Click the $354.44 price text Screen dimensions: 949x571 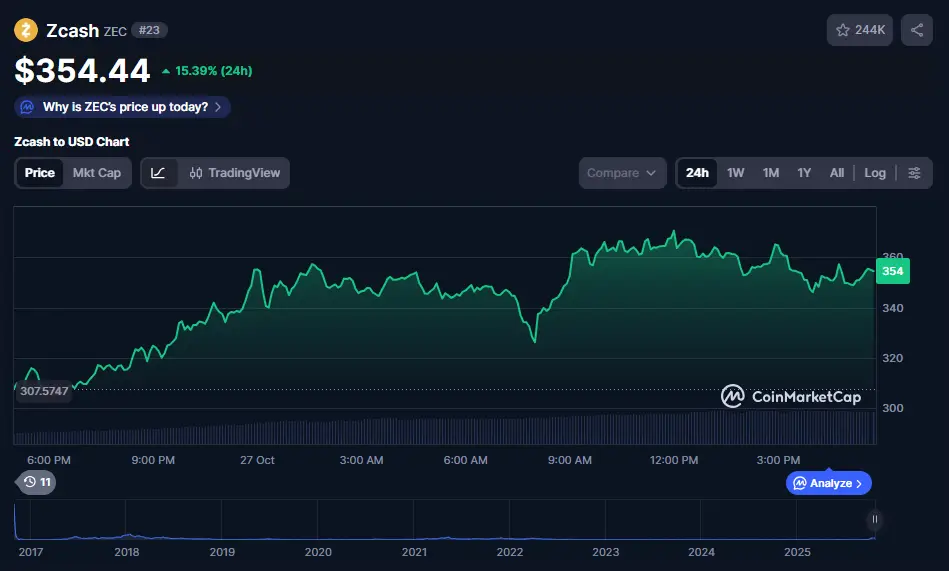(x=82, y=70)
